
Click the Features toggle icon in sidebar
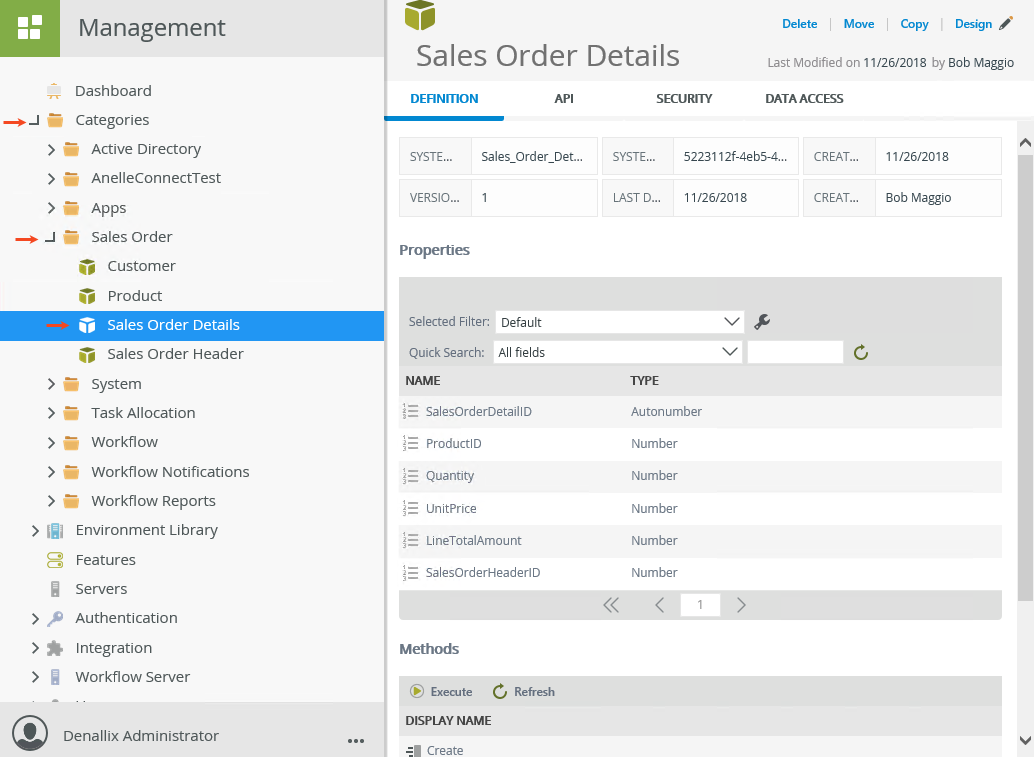(55, 560)
